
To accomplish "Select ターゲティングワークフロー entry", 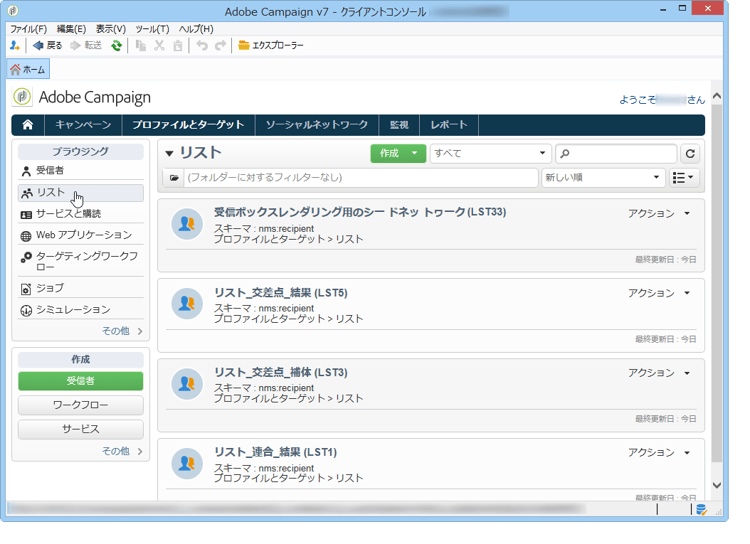I will click(x=80, y=261).
